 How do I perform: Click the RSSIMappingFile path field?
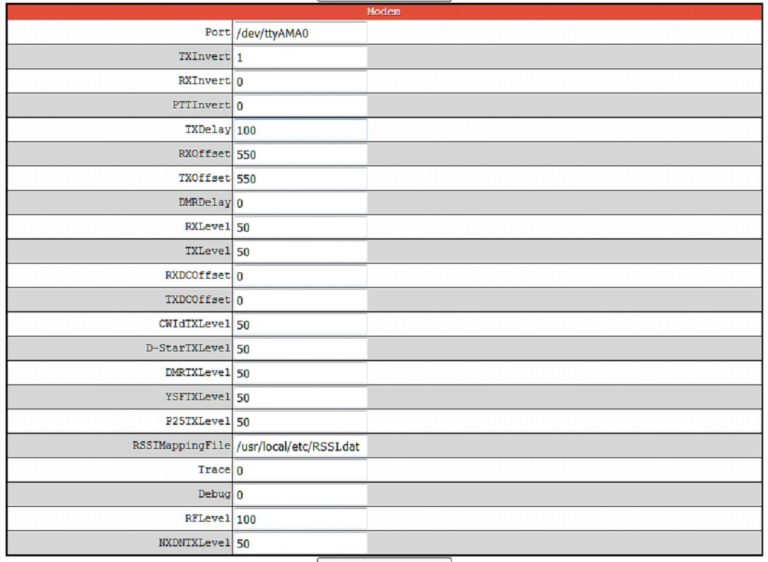click(300, 446)
